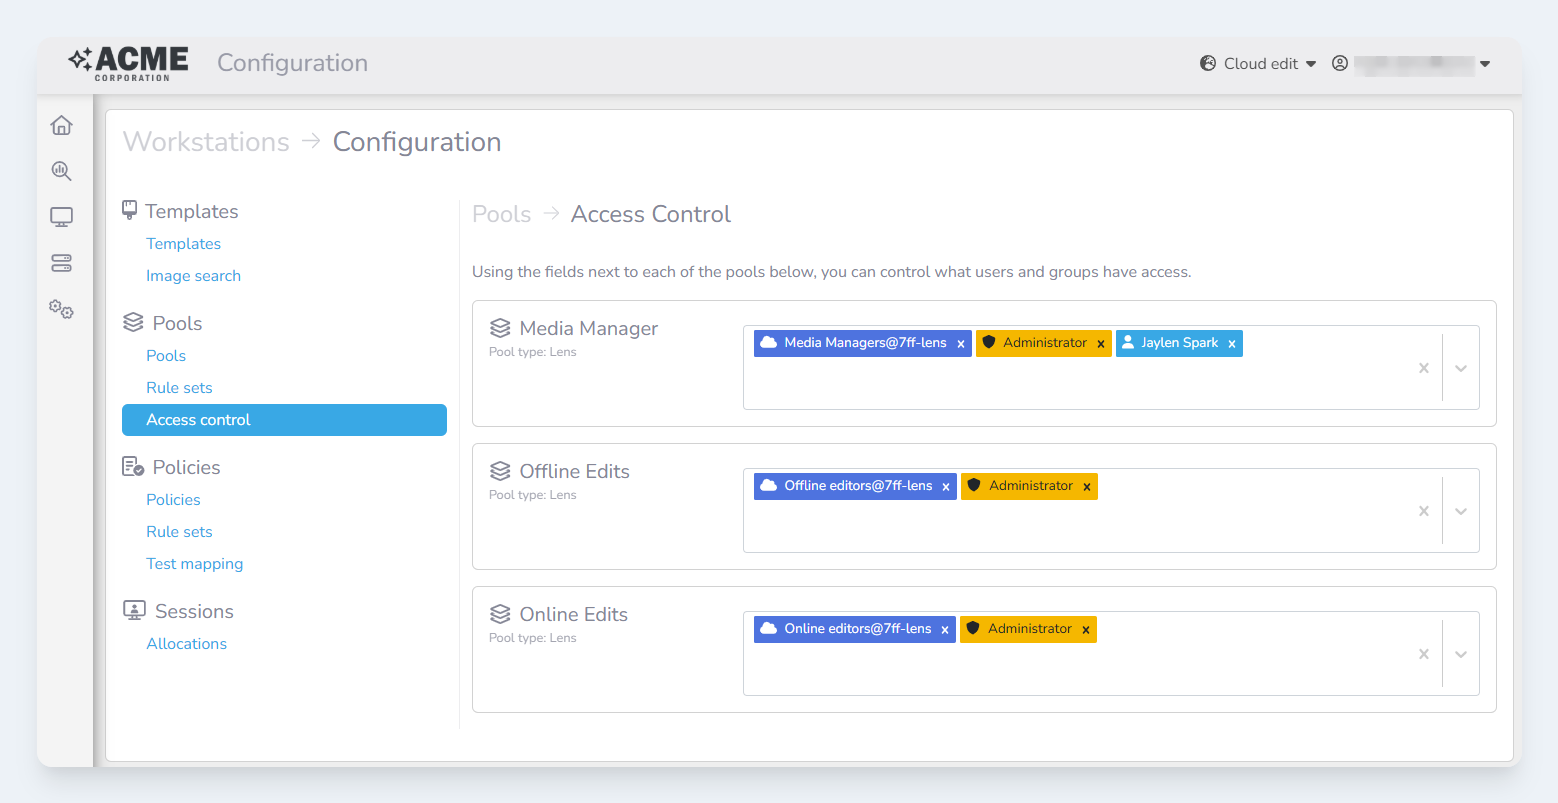This screenshot has height=803, width=1558.
Task: Remove Online editors@7ff-lens group tag
Action: pyautogui.click(x=945, y=630)
